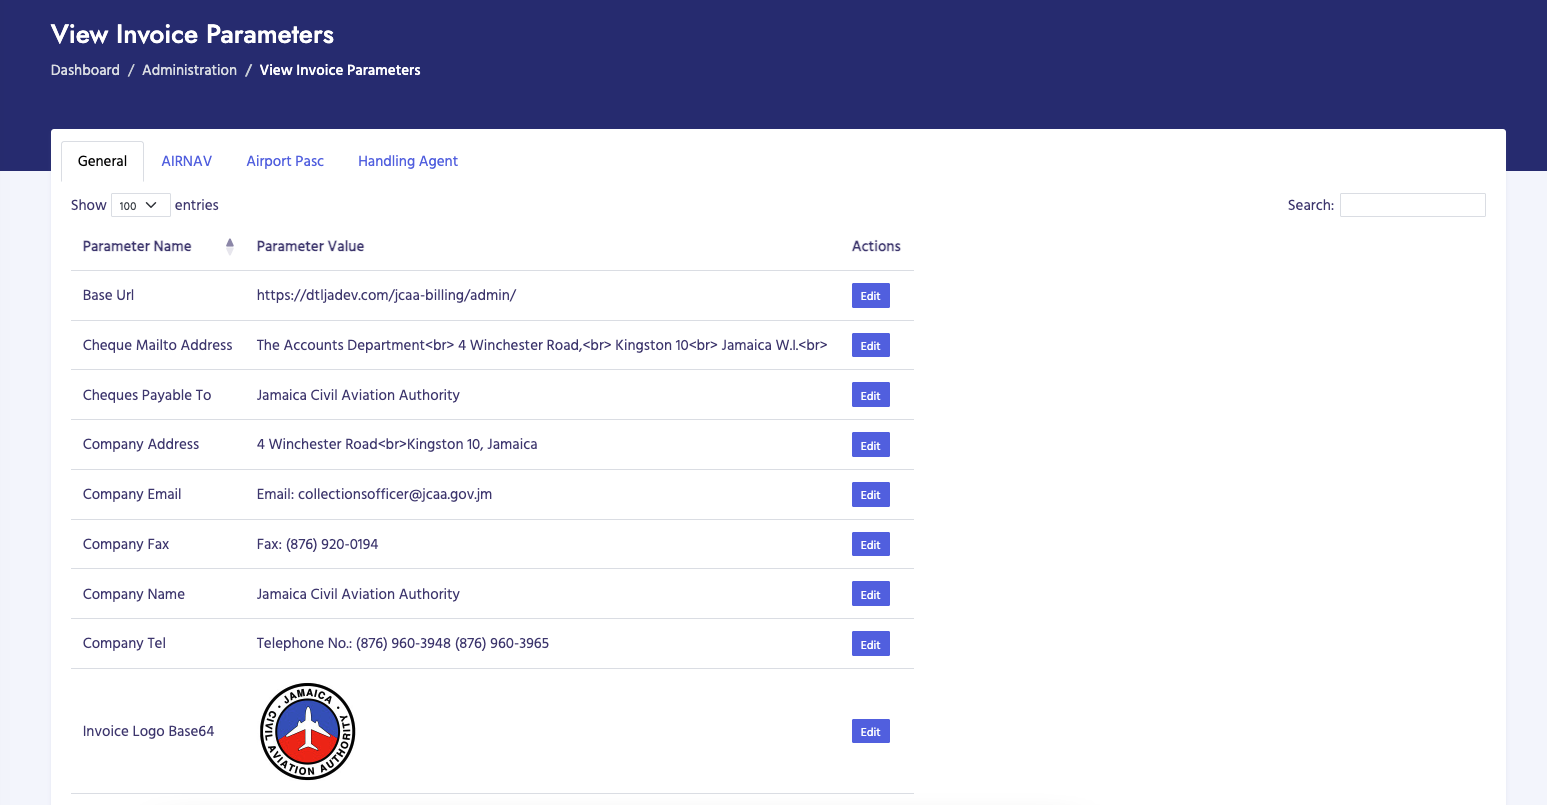Return to the General tab
This screenshot has height=805, width=1547.
pyautogui.click(x=101, y=161)
